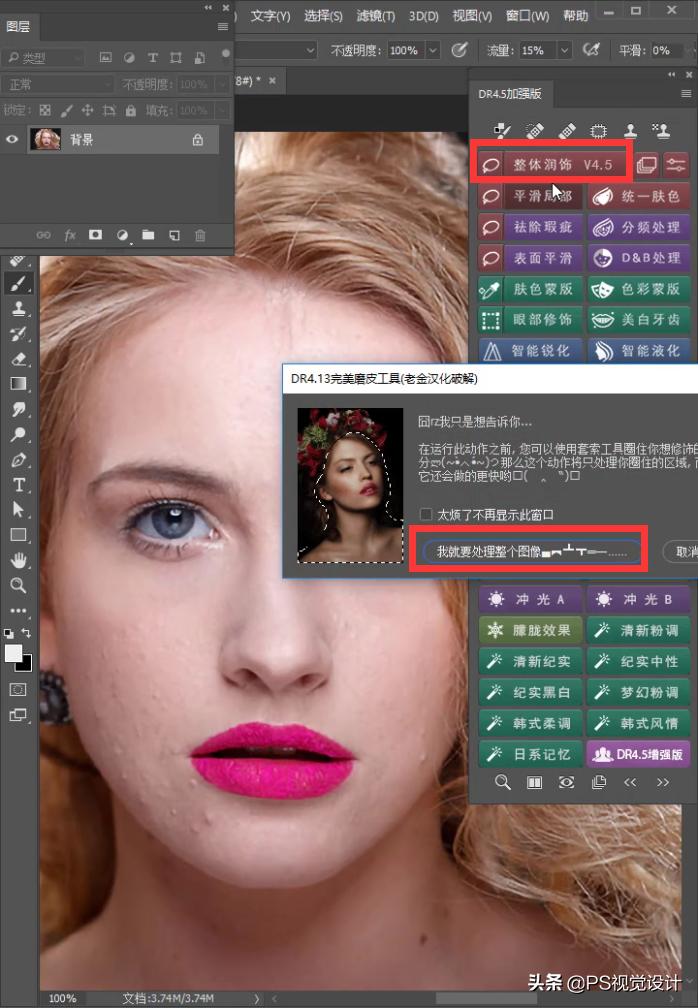Select the Horizontal Type tool
Image resolution: width=698 pixels, height=1008 pixels.
pos(18,485)
